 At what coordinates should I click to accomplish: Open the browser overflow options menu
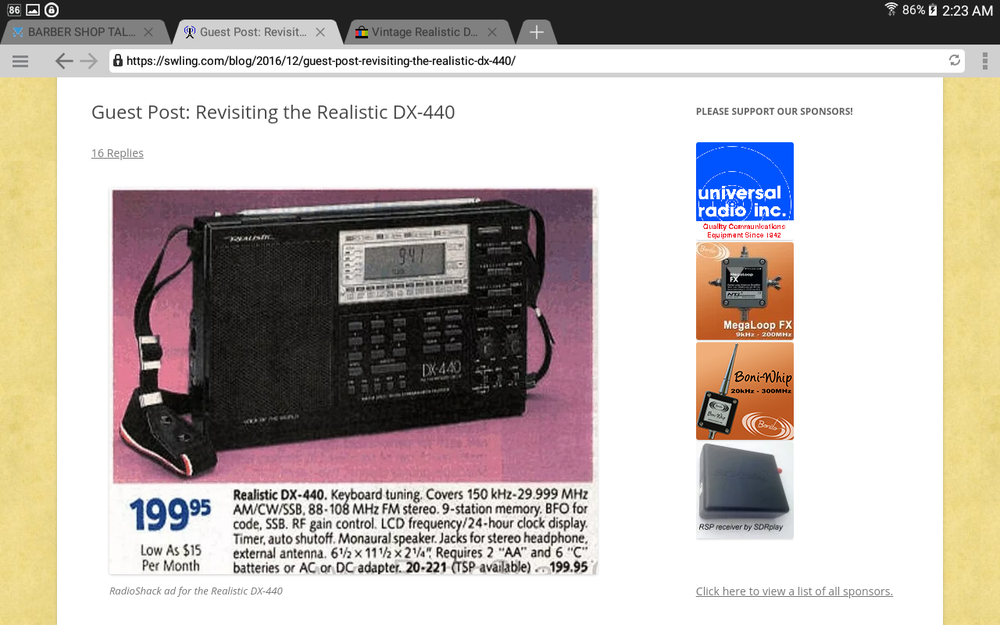(x=985, y=61)
